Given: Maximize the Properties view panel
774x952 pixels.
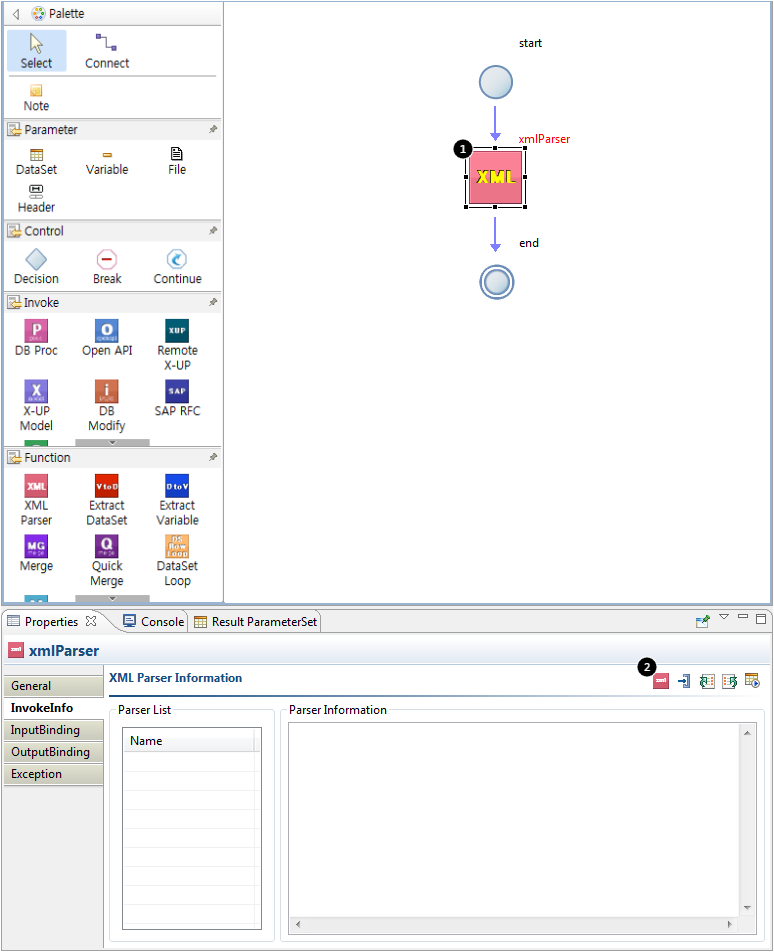Looking at the screenshot, I should [761, 619].
